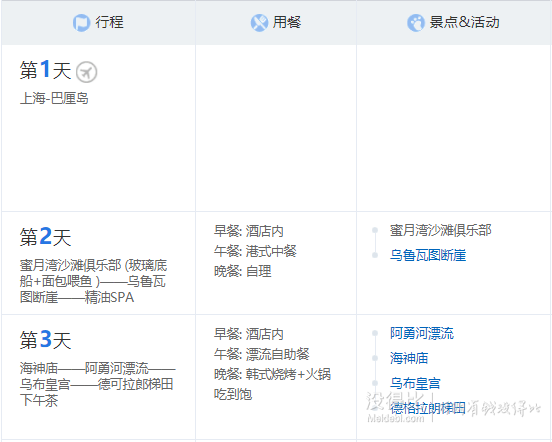The image size is (552, 442).
Task: Click the timeline dot beside 海神庙
Action: pyautogui.click(x=375, y=358)
